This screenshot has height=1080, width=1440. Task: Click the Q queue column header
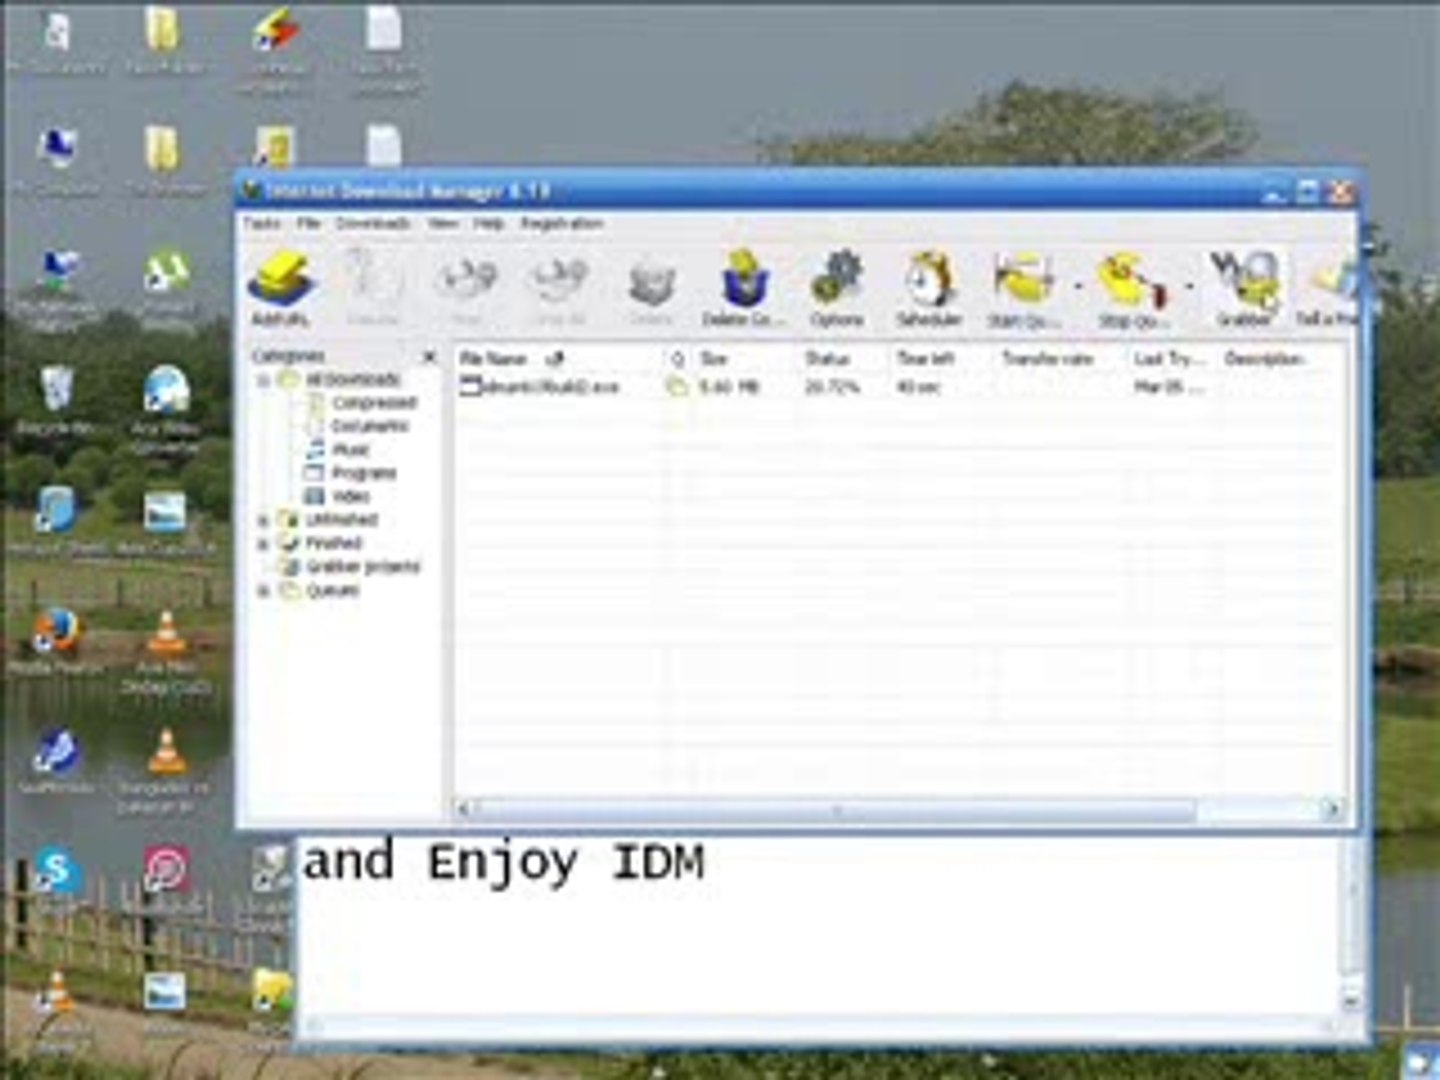click(x=678, y=358)
